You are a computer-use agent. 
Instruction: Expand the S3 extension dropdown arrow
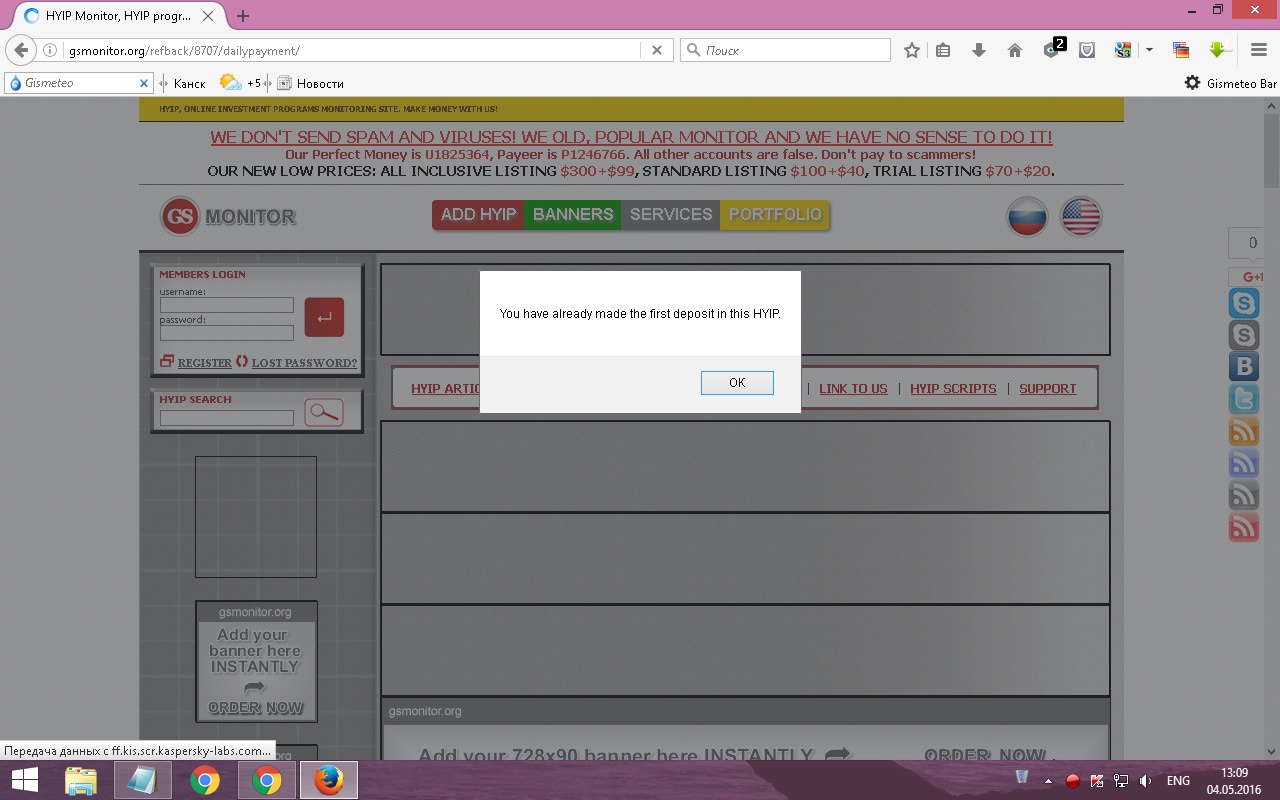click(1149, 50)
